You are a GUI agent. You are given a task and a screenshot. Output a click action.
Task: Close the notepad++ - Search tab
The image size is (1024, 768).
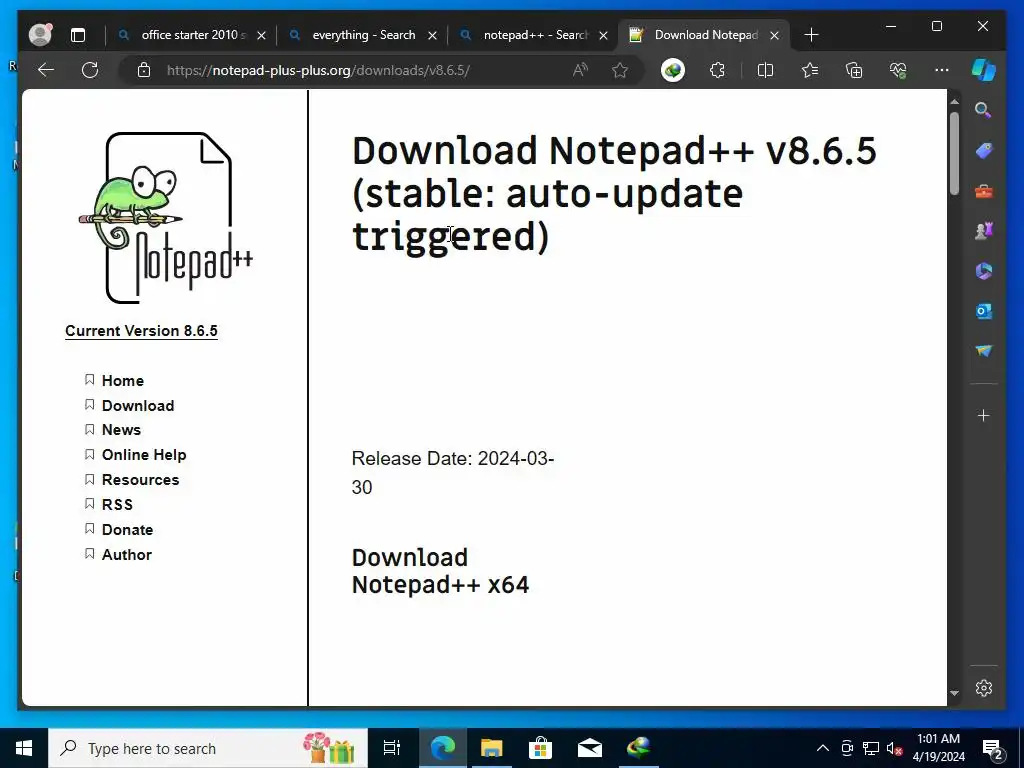click(x=603, y=35)
